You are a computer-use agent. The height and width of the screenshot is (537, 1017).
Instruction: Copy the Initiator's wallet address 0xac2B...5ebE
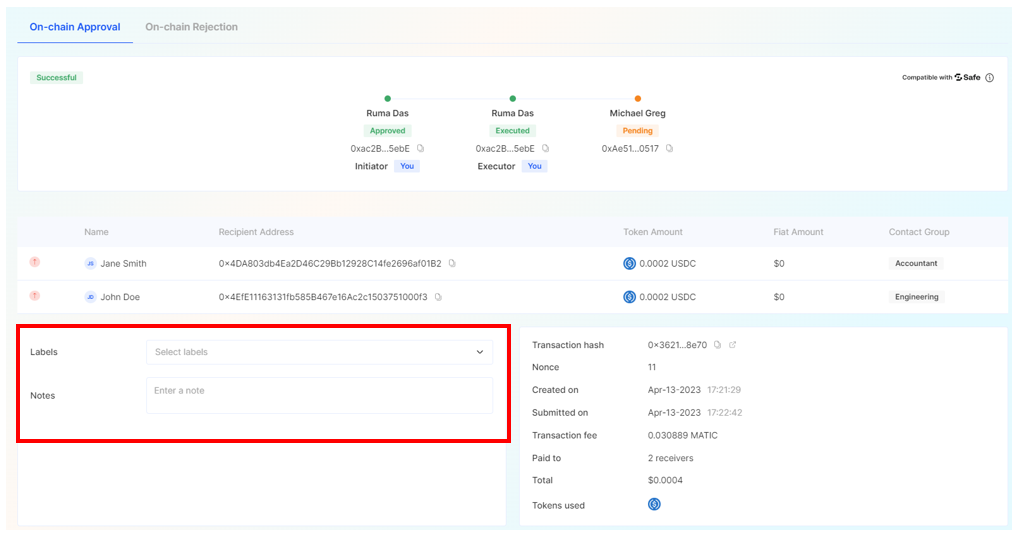coord(421,148)
